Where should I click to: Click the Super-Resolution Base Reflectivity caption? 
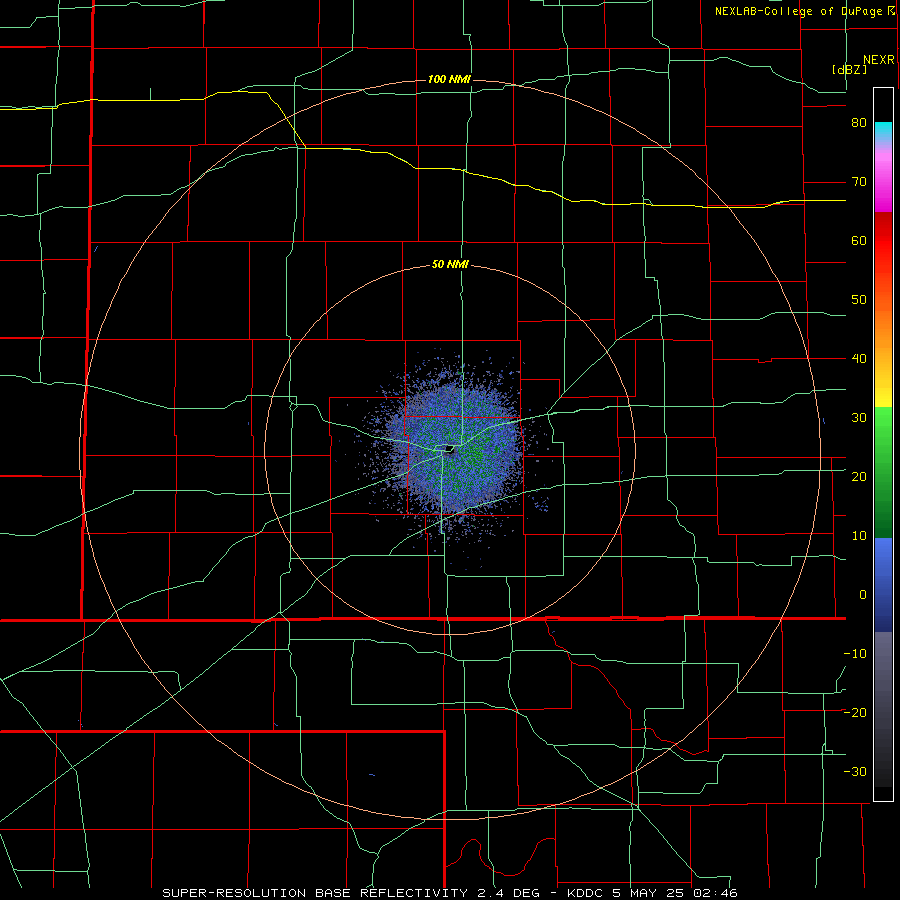click(450, 893)
